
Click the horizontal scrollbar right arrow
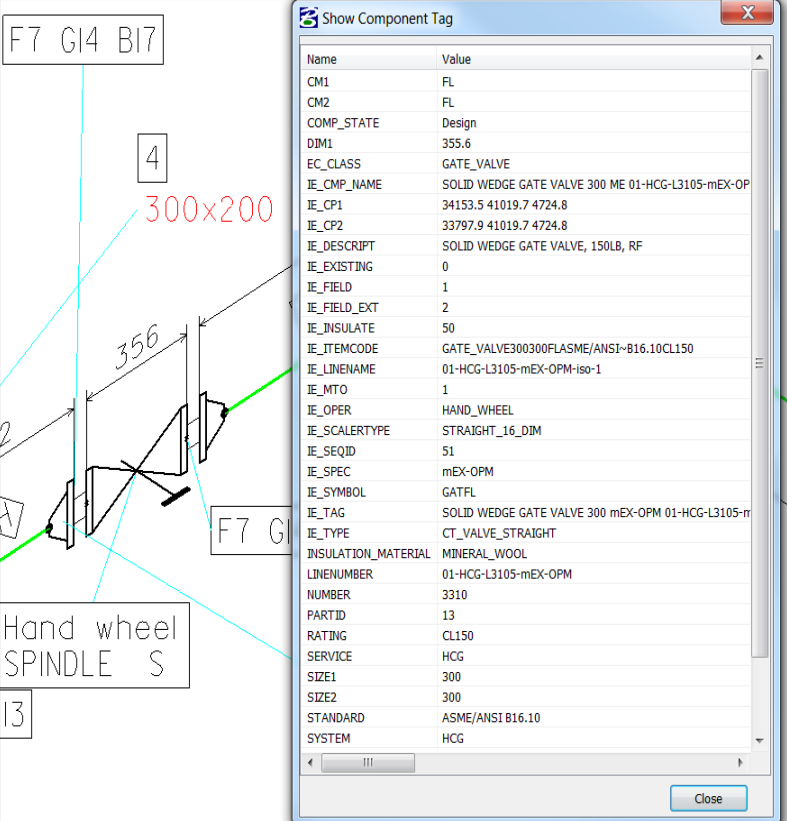[x=740, y=762]
